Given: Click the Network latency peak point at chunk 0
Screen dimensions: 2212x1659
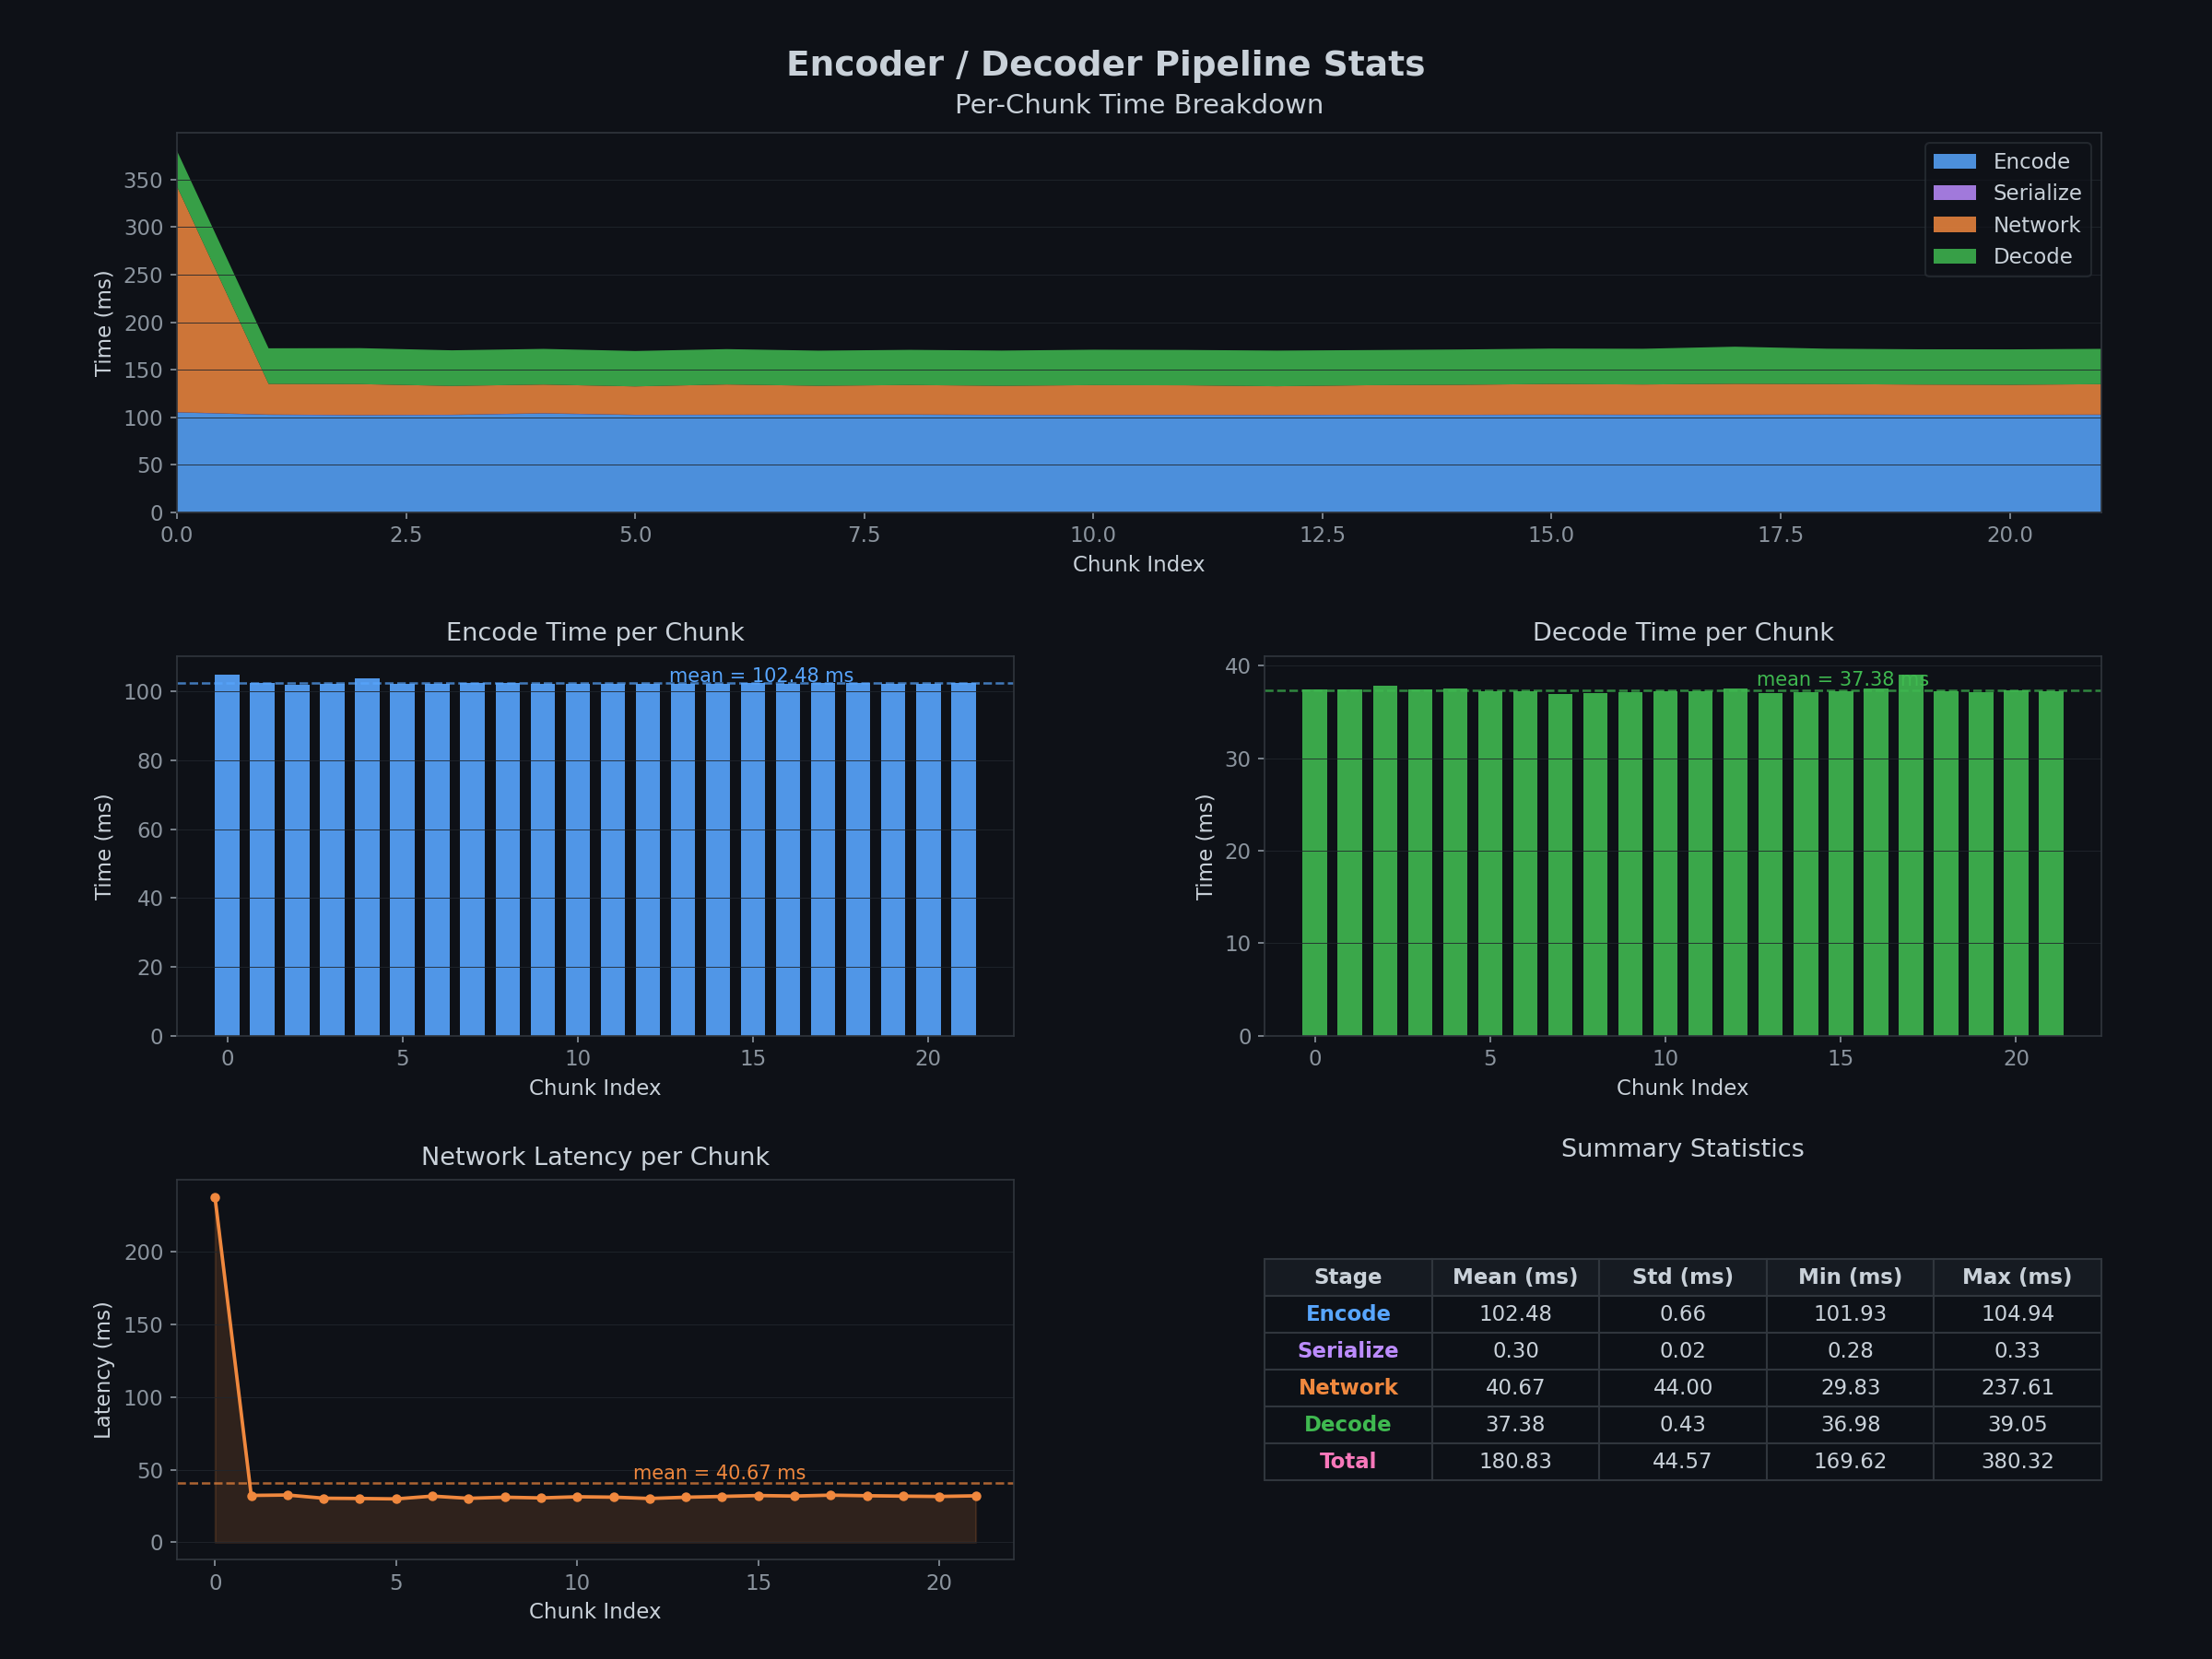Looking at the screenshot, I should coord(215,1198).
